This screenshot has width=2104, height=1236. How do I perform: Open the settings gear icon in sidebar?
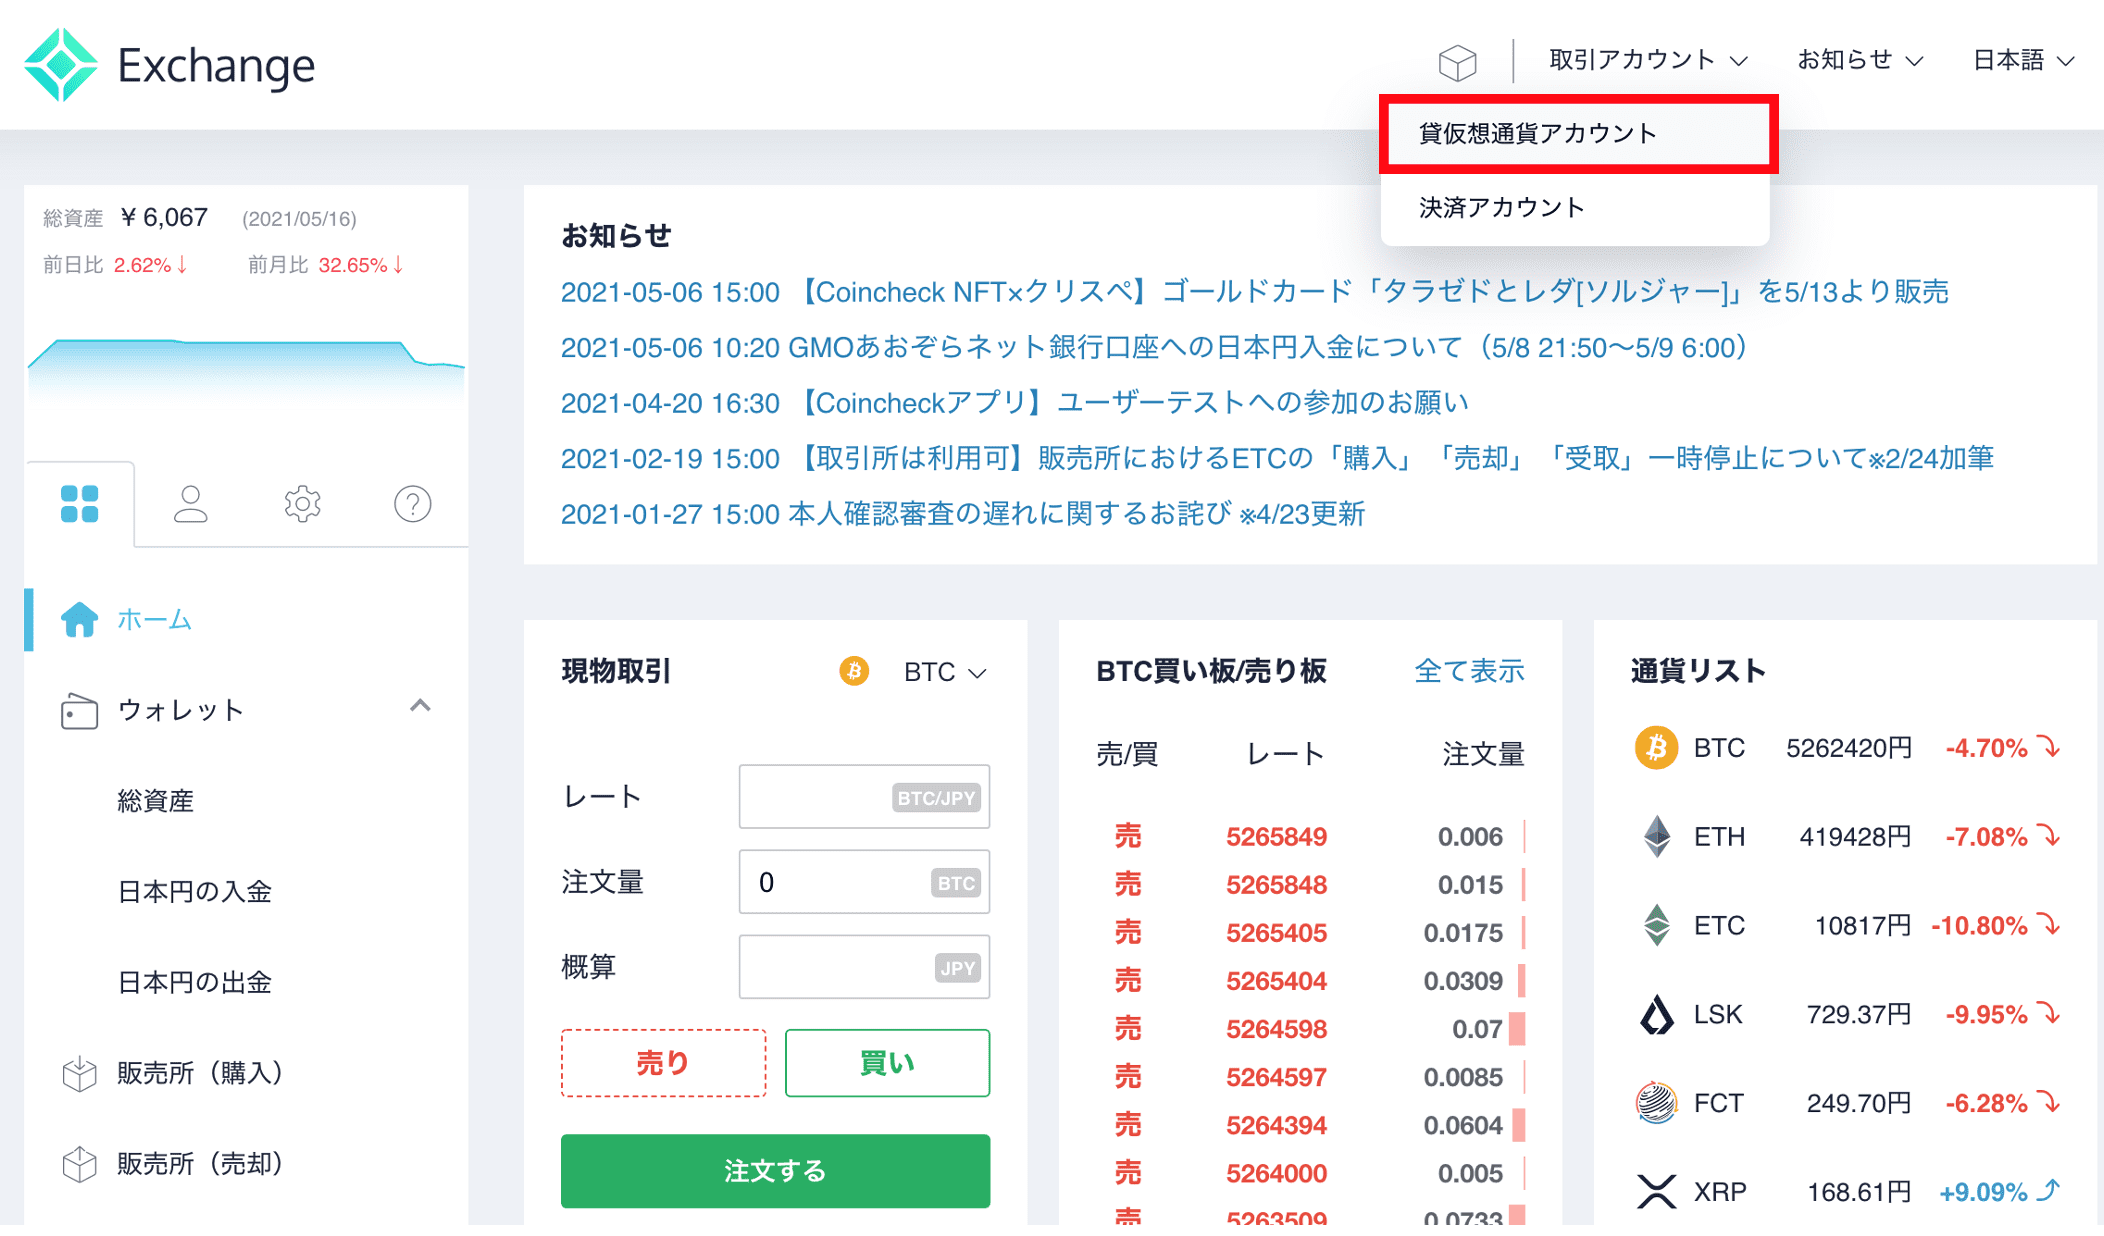301,505
